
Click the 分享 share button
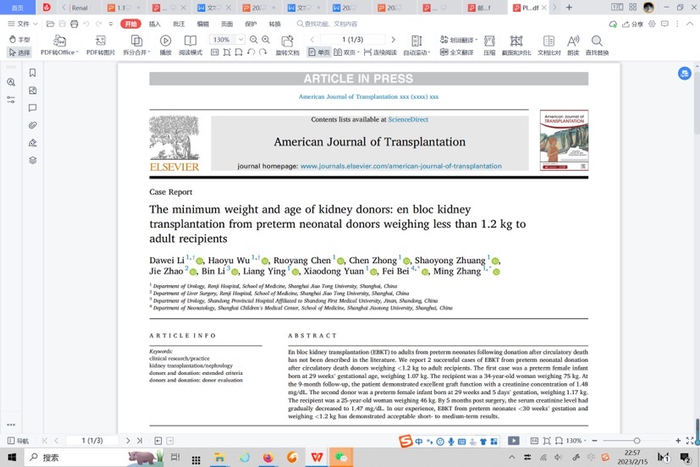(x=633, y=24)
